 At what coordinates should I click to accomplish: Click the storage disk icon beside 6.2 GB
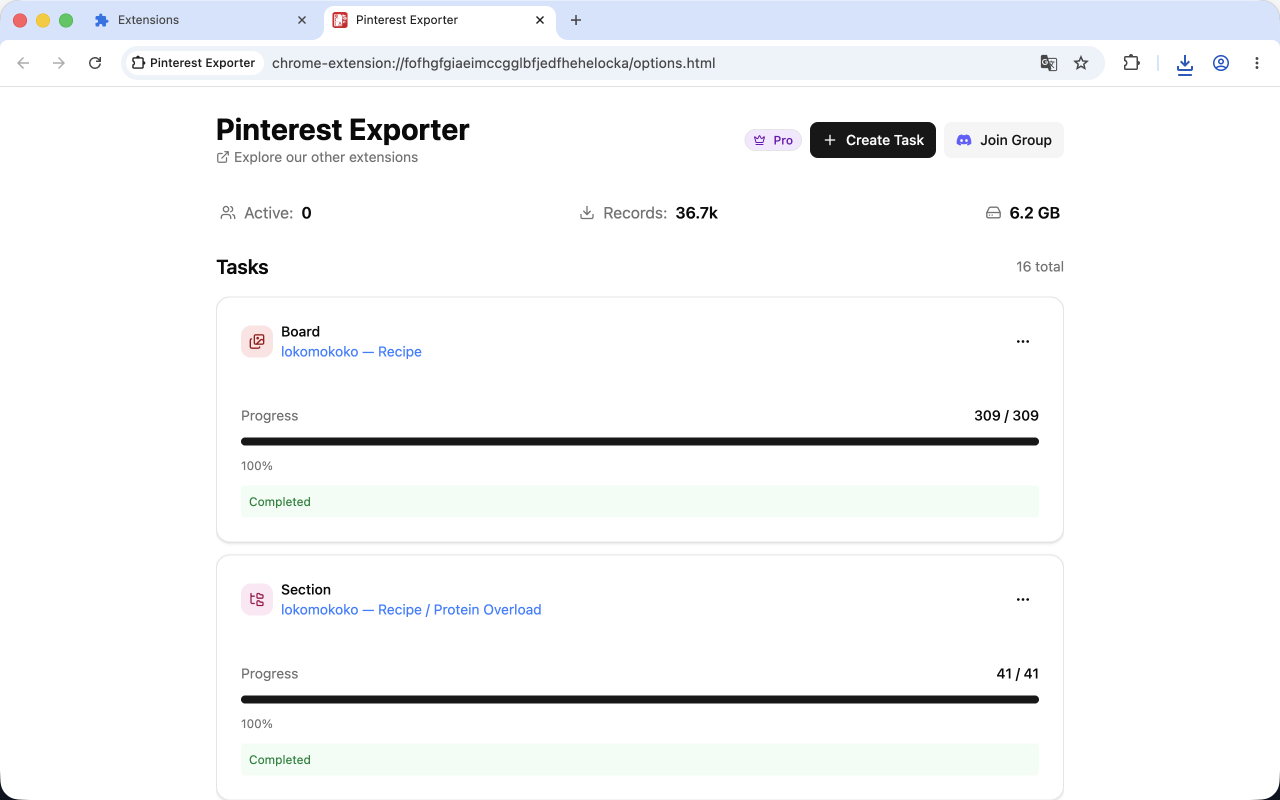[x=993, y=213]
